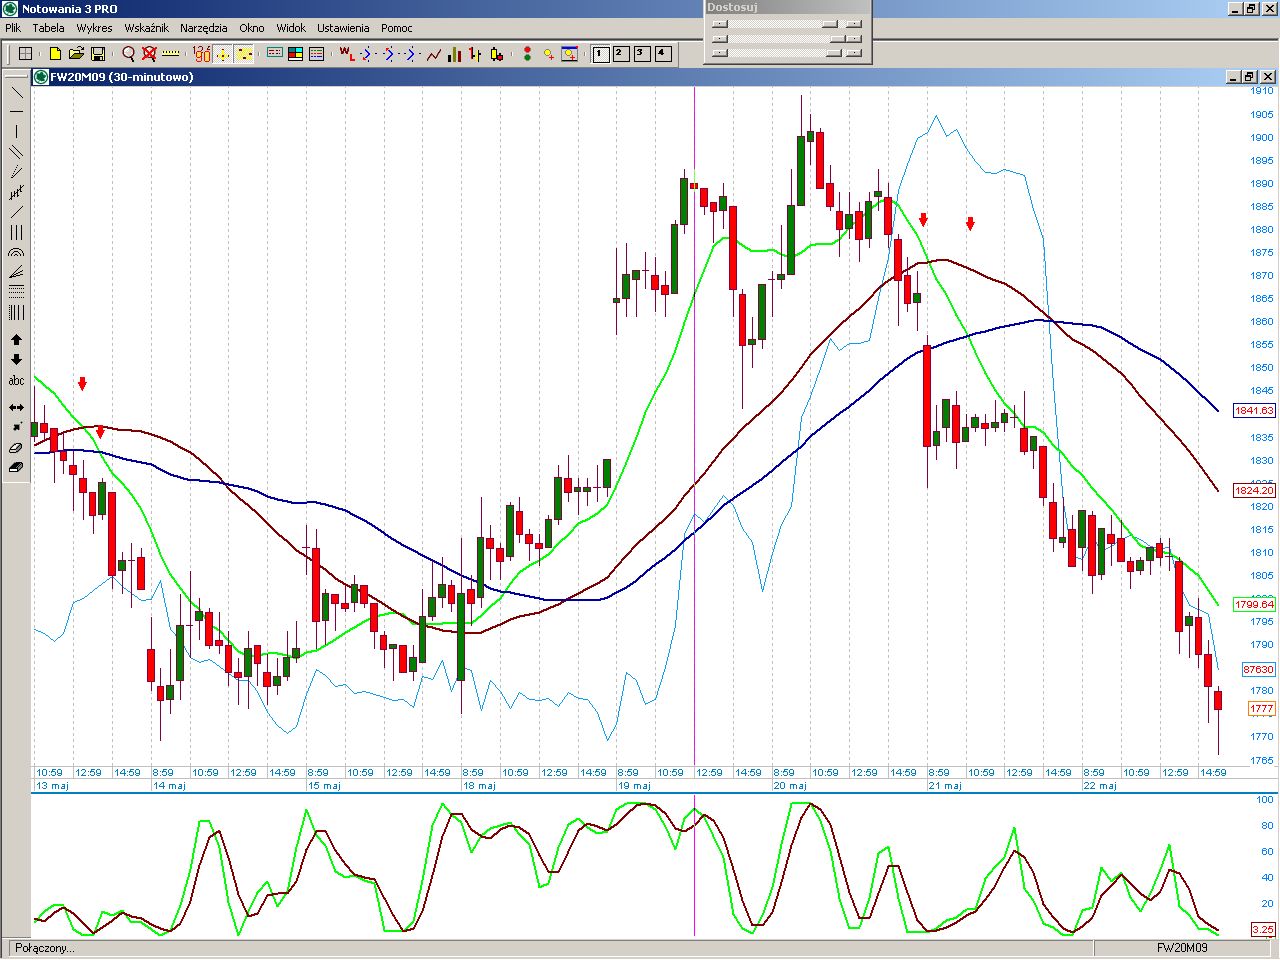Image resolution: width=1280 pixels, height=960 pixels.
Task: Click the 1841.63 price label on axis
Action: tap(1254, 411)
